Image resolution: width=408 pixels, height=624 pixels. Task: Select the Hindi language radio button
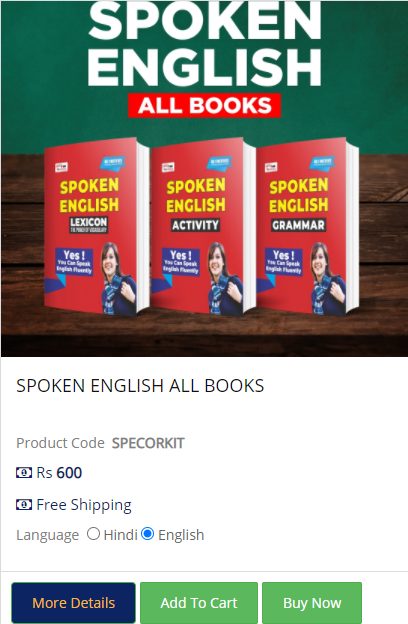pyautogui.click(x=93, y=534)
